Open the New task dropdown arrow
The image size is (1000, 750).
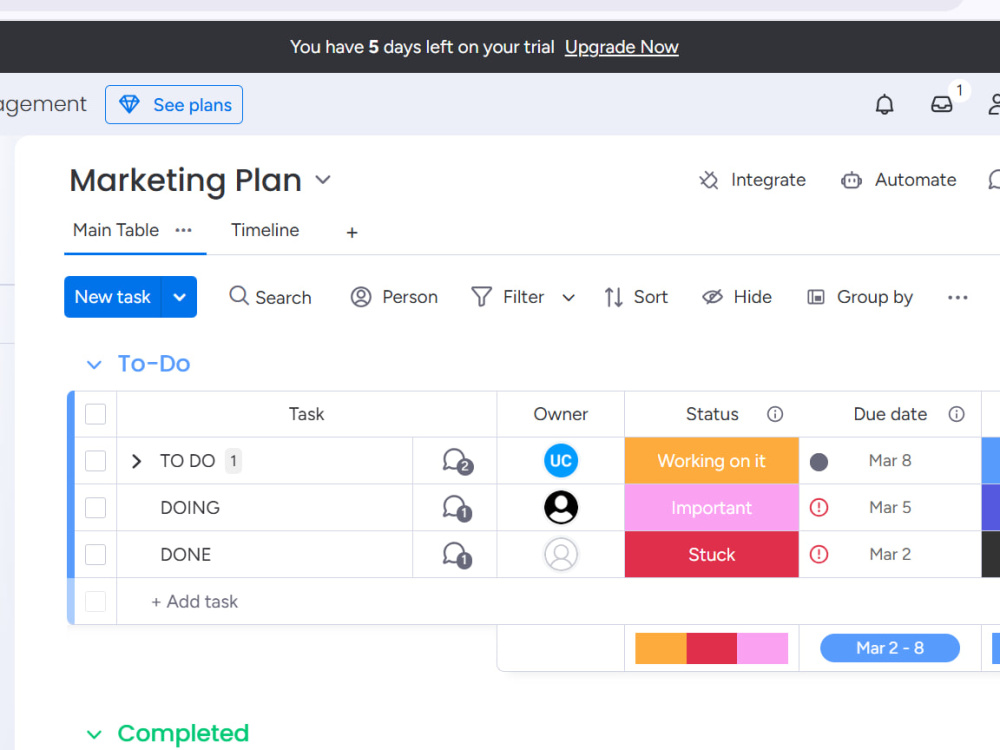click(180, 297)
